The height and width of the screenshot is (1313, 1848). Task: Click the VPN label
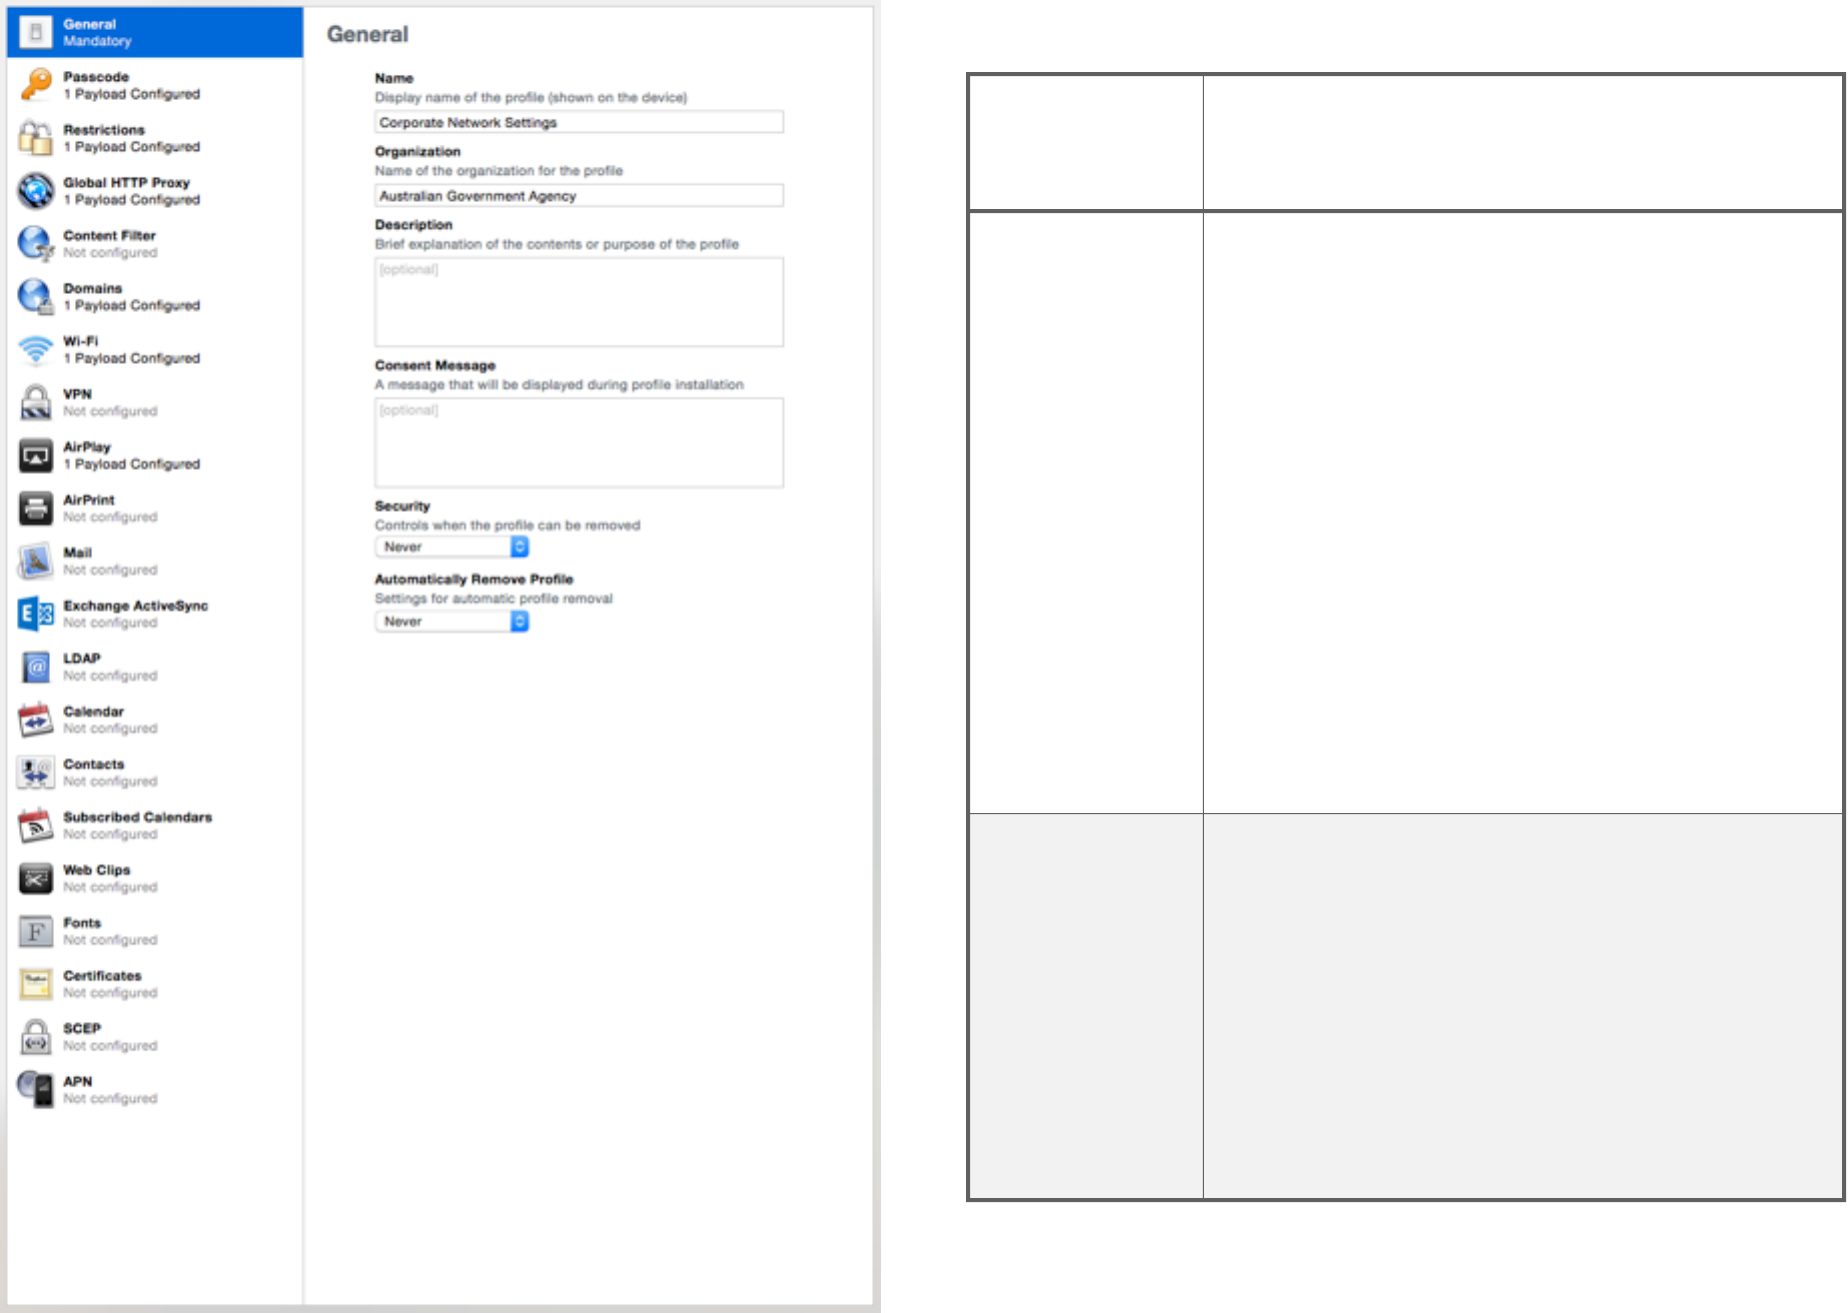[x=77, y=394]
